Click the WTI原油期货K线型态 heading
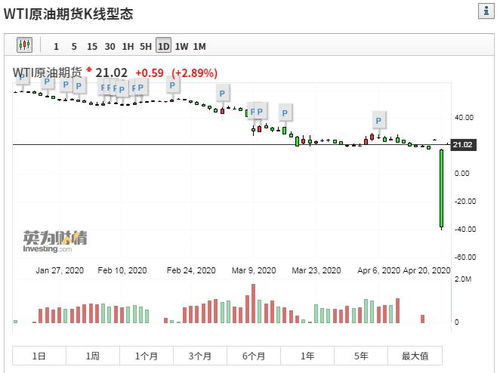This screenshot has width=500, height=373. (x=68, y=14)
